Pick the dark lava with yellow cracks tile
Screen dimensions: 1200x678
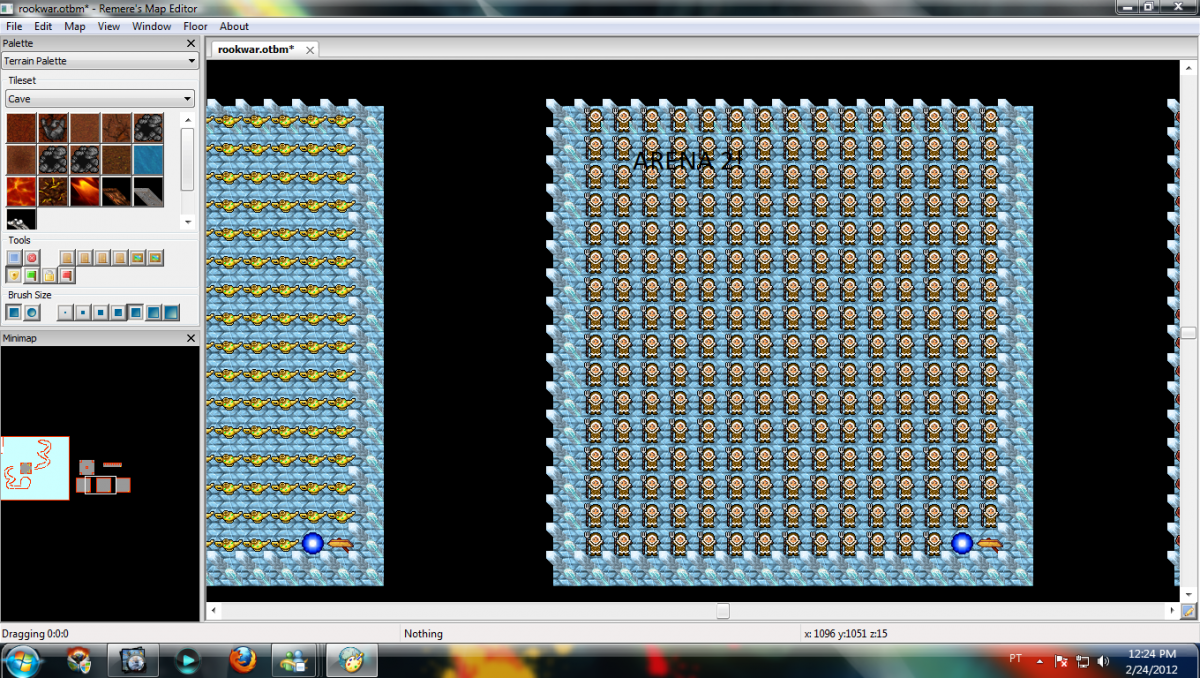pyautogui.click(x=53, y=192)
